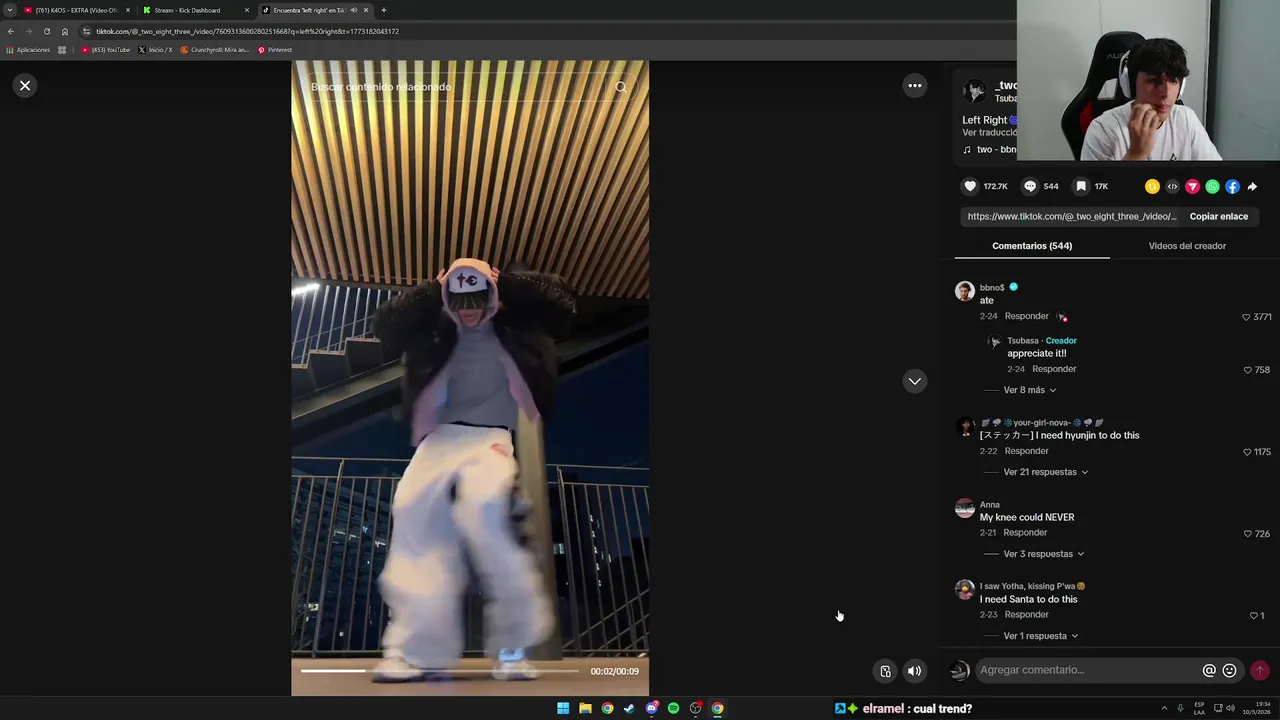This screenshot has width=1280, height=720.
Task: Show hidden system tray icons chevron
Action: coord(1164,708)
